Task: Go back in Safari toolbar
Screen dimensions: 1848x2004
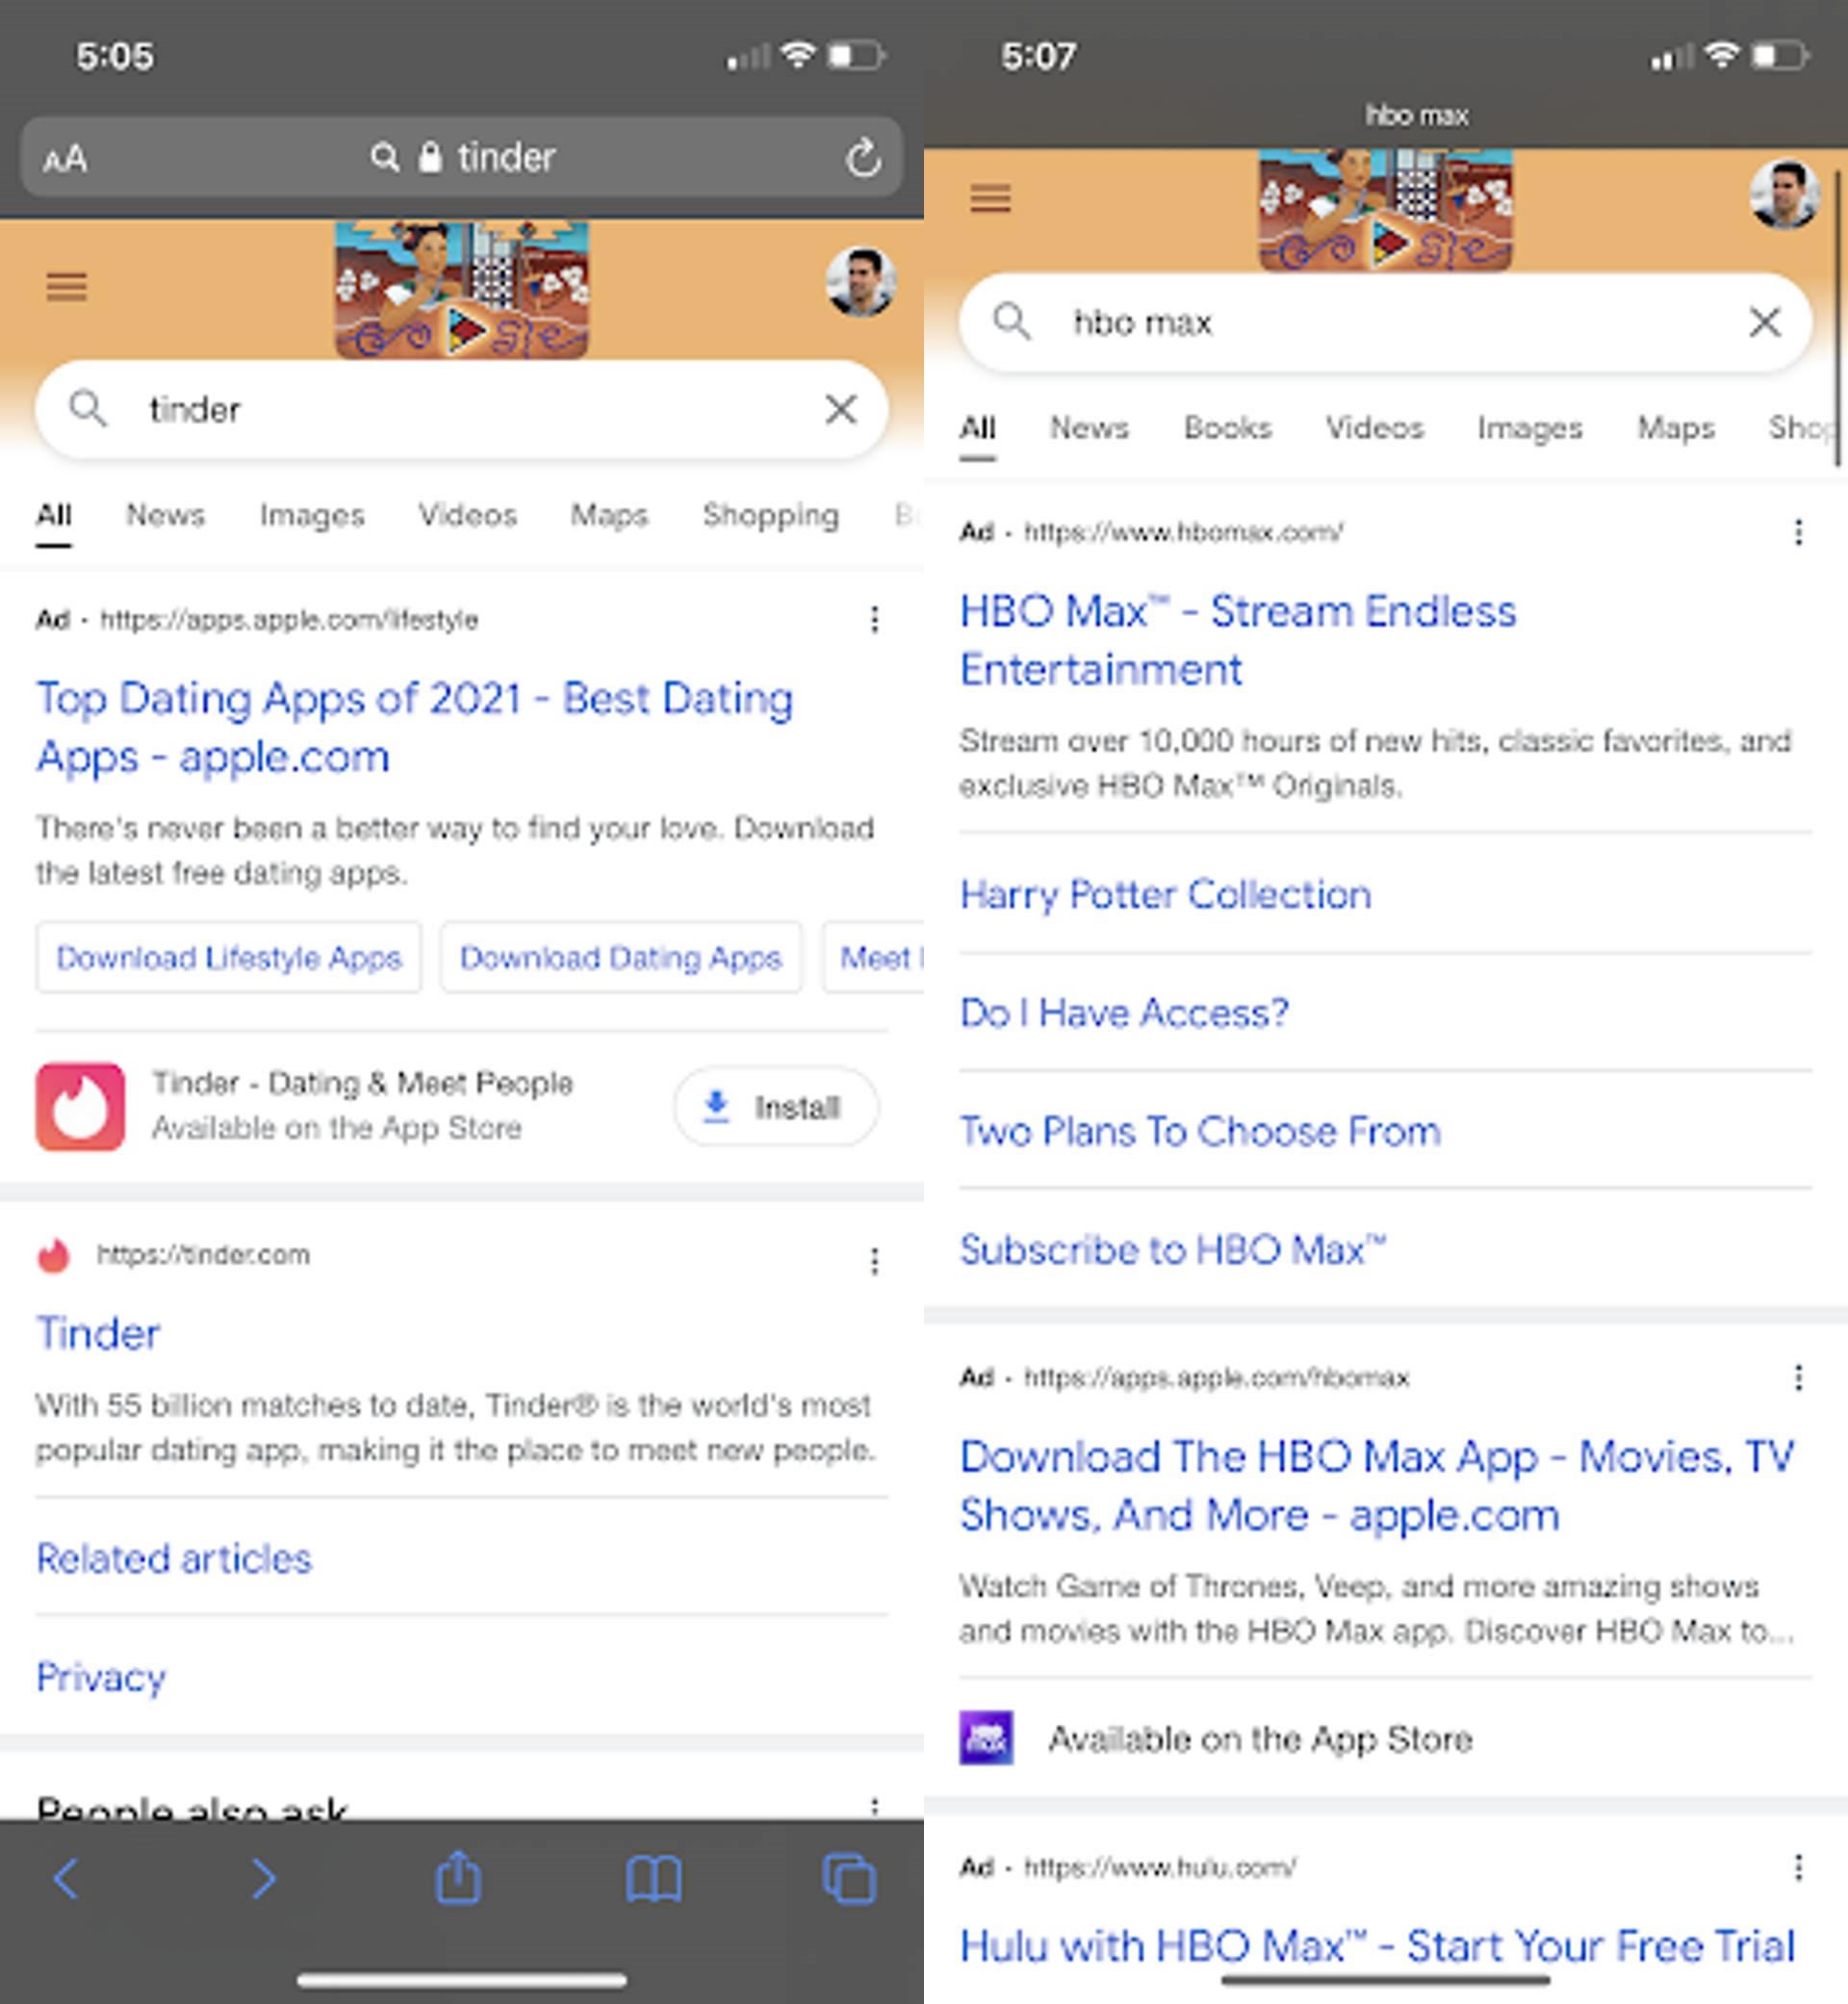Action: click(66, 1878)
